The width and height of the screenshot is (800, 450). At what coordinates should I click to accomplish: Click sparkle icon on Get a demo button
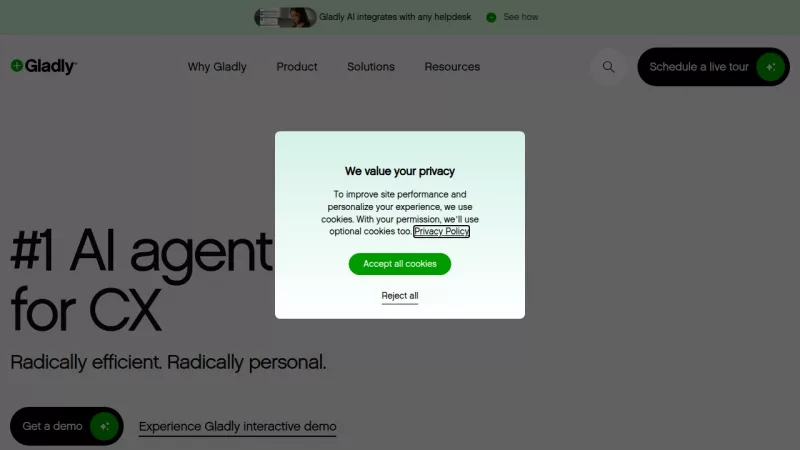[x=104, y=426]
